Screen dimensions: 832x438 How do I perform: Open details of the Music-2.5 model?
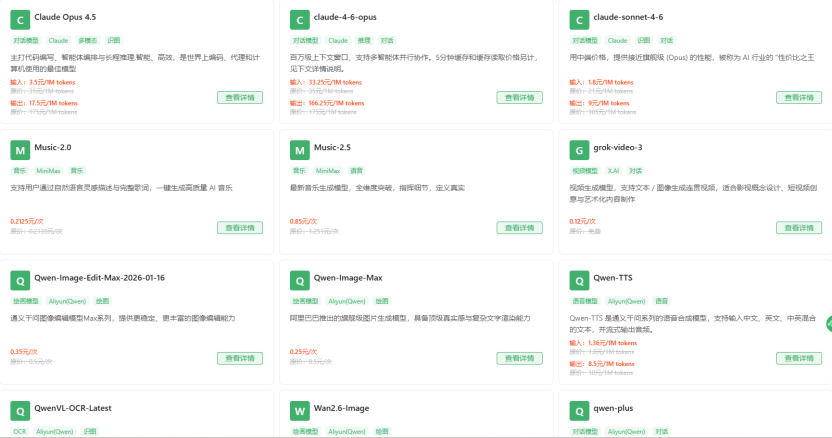[x=520, y=227]
